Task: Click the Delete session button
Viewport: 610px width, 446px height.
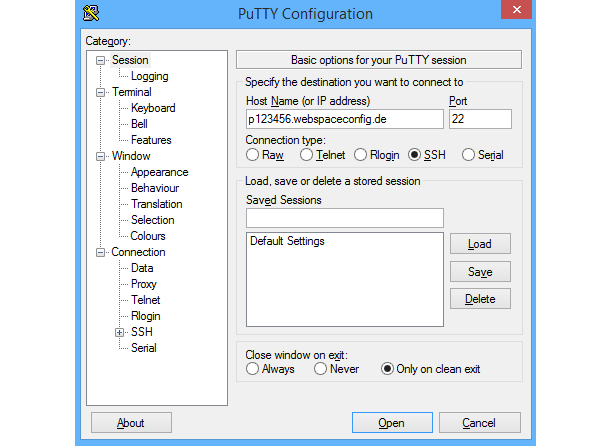Action: 480,299
